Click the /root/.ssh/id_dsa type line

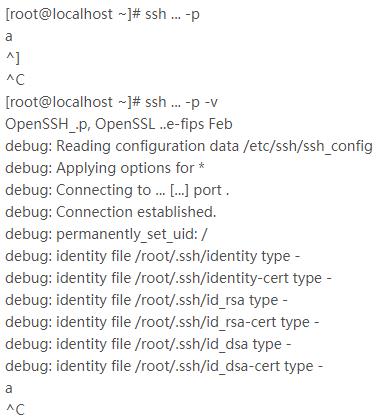pos(148,344)
